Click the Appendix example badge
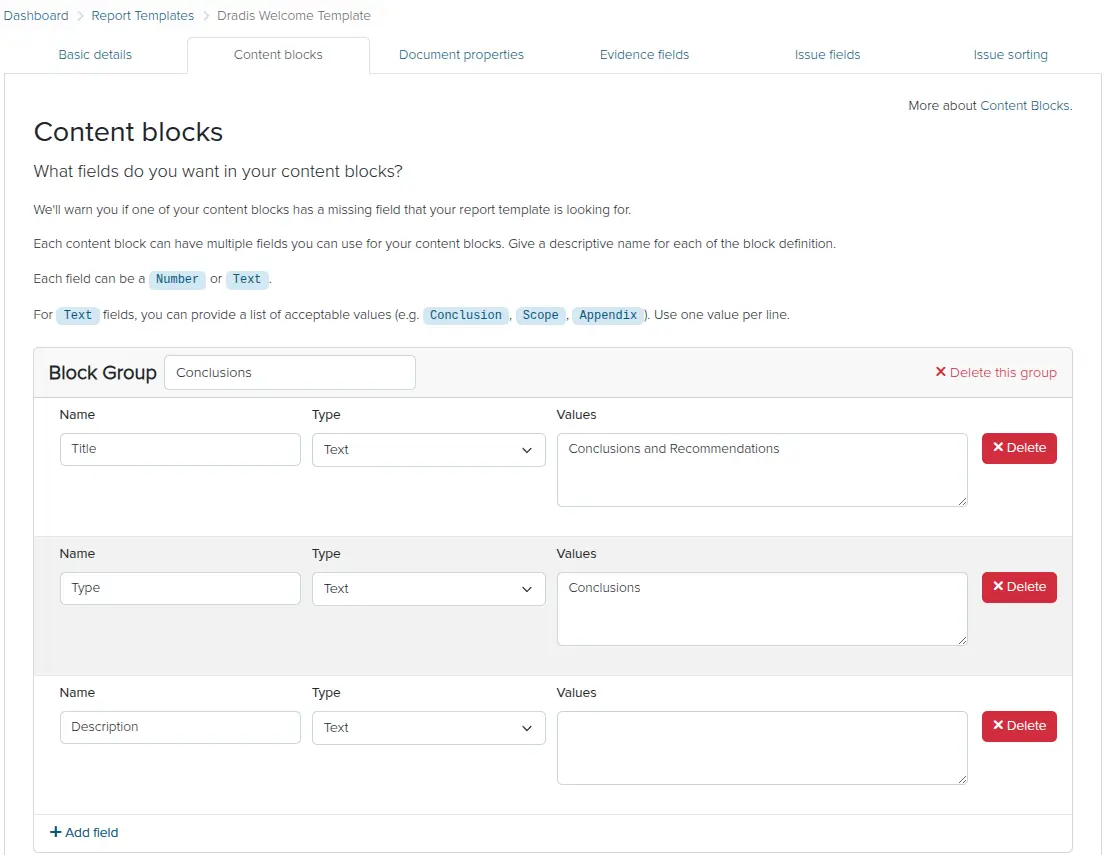 608,315
